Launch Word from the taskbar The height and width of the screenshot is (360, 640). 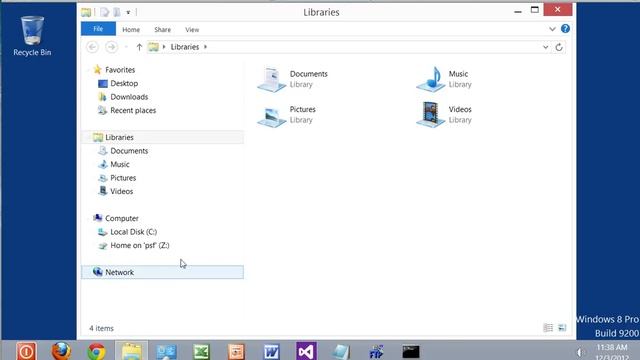click(x=271, y=351)
